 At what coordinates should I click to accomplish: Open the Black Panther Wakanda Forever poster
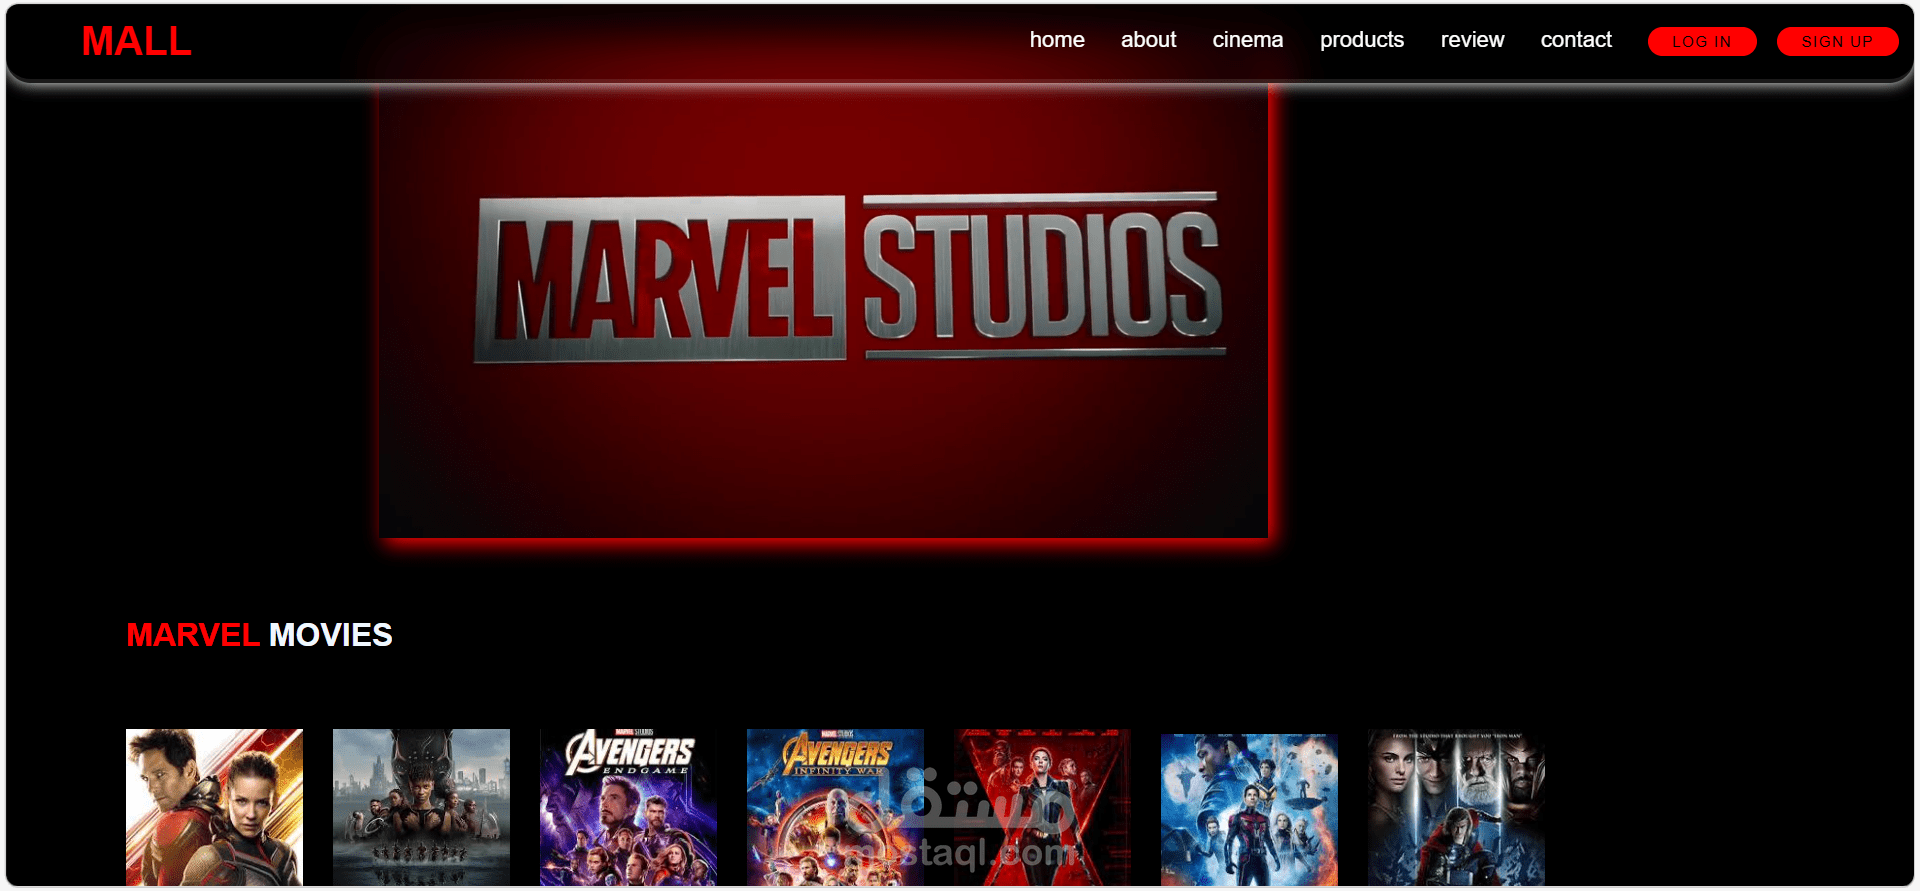tap(421, 807)
